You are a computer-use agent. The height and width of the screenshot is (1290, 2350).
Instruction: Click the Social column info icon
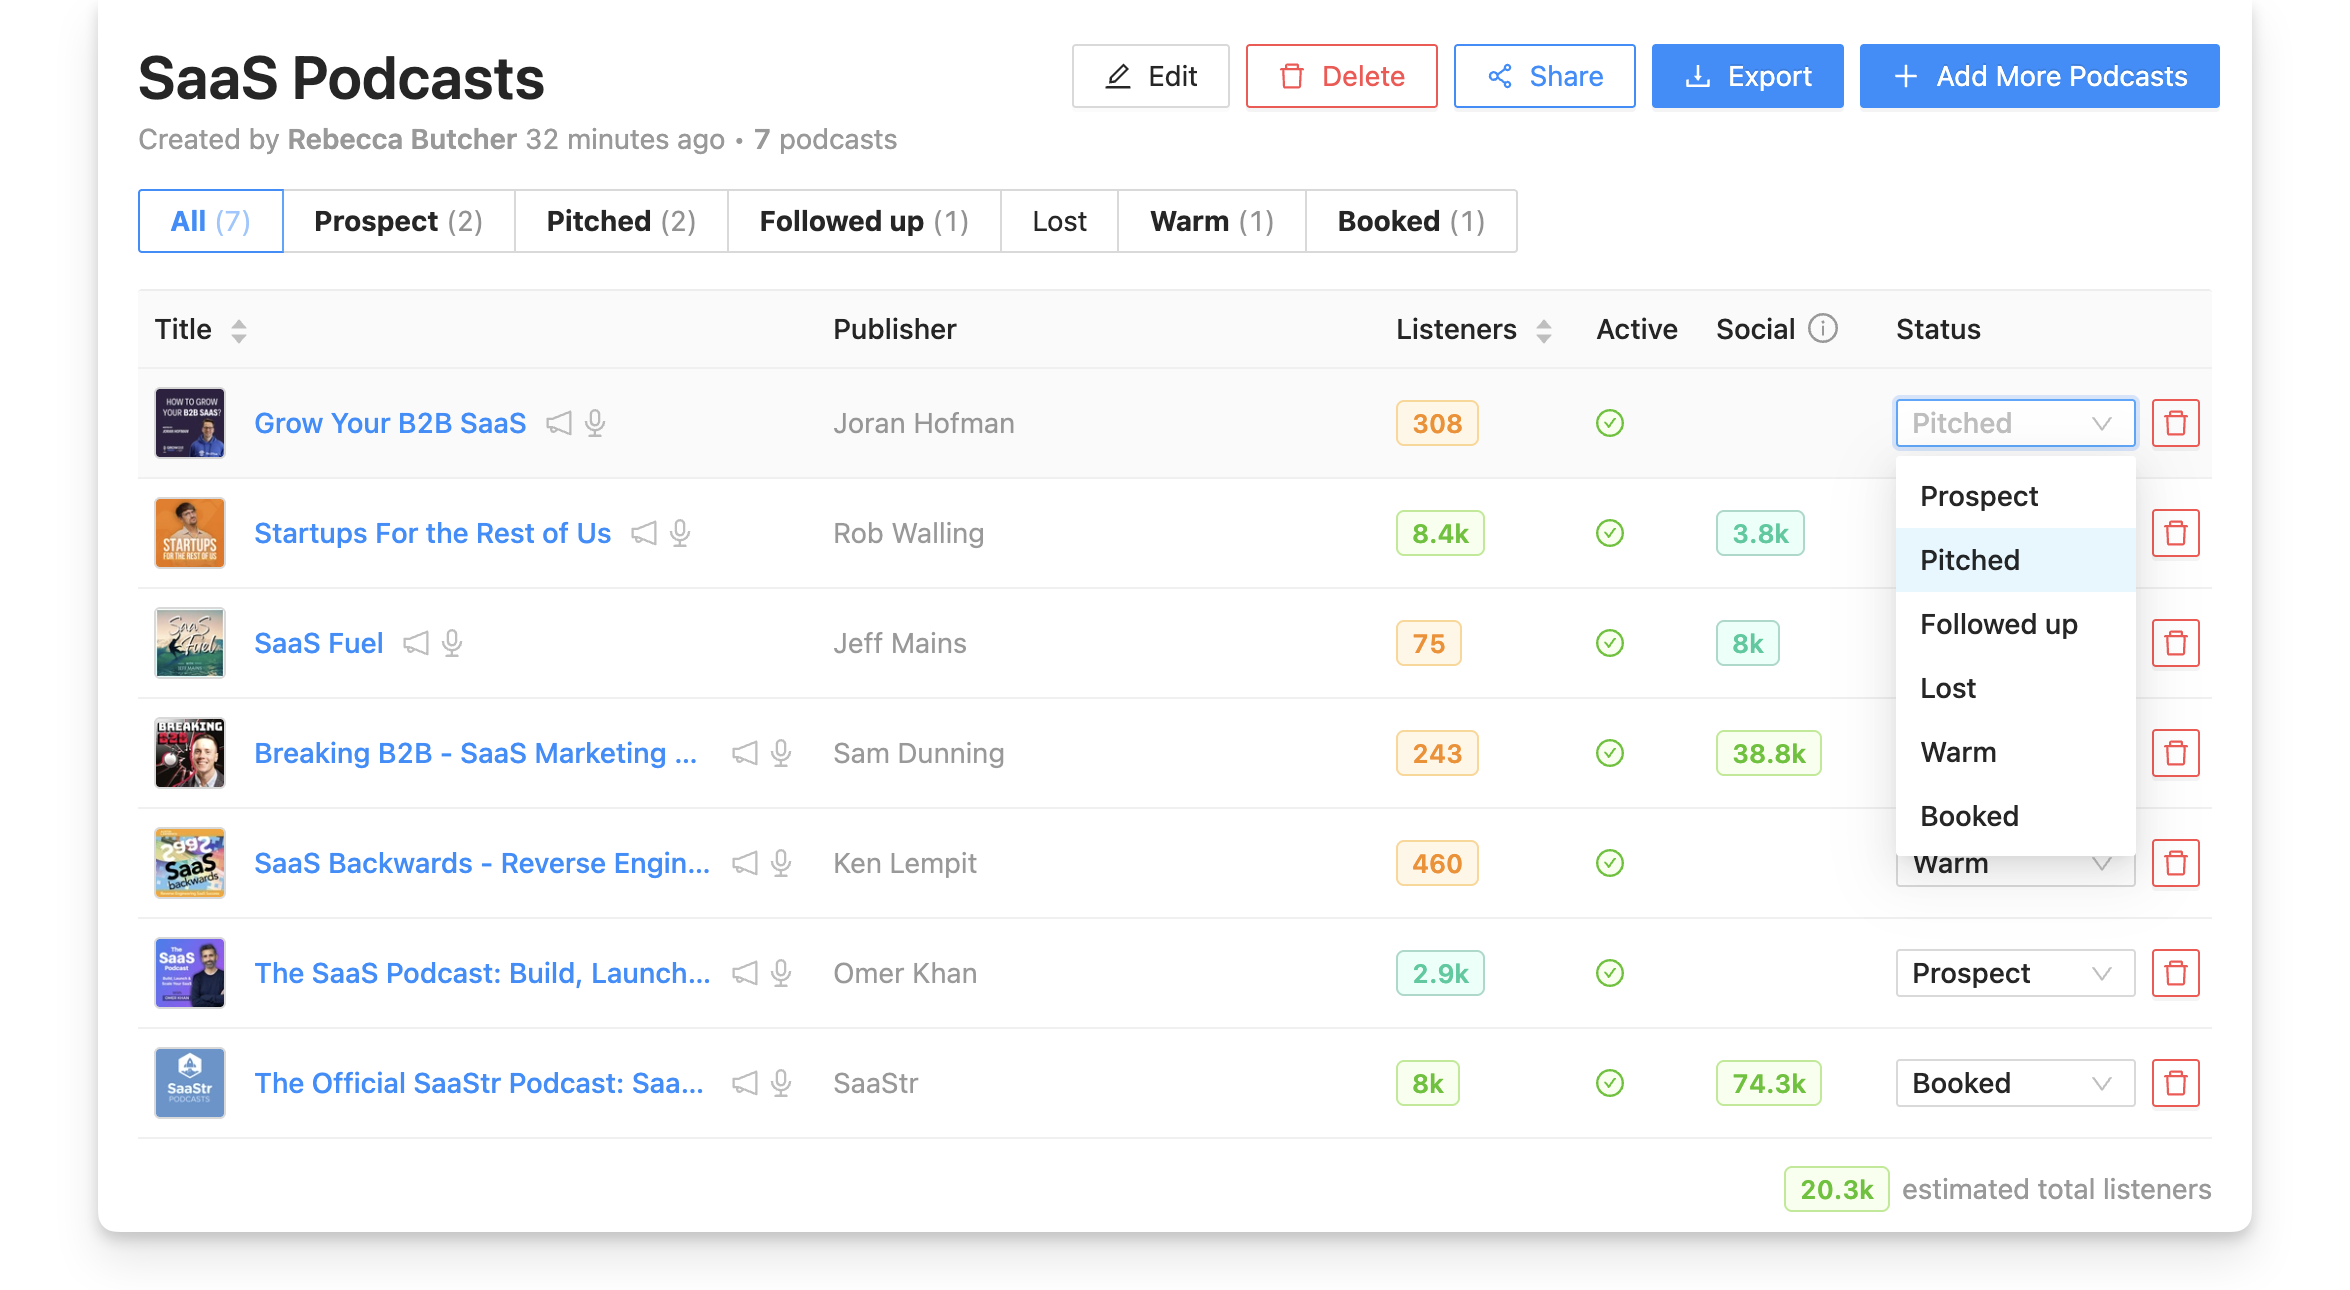click(1823, 329)
